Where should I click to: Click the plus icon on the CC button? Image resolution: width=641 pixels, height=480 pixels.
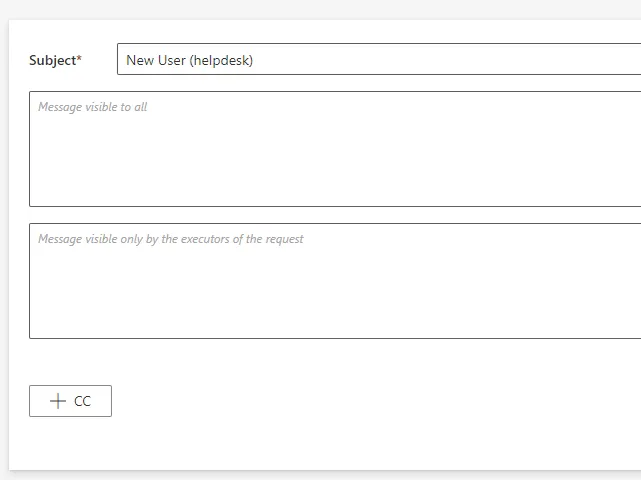point(58,401)
